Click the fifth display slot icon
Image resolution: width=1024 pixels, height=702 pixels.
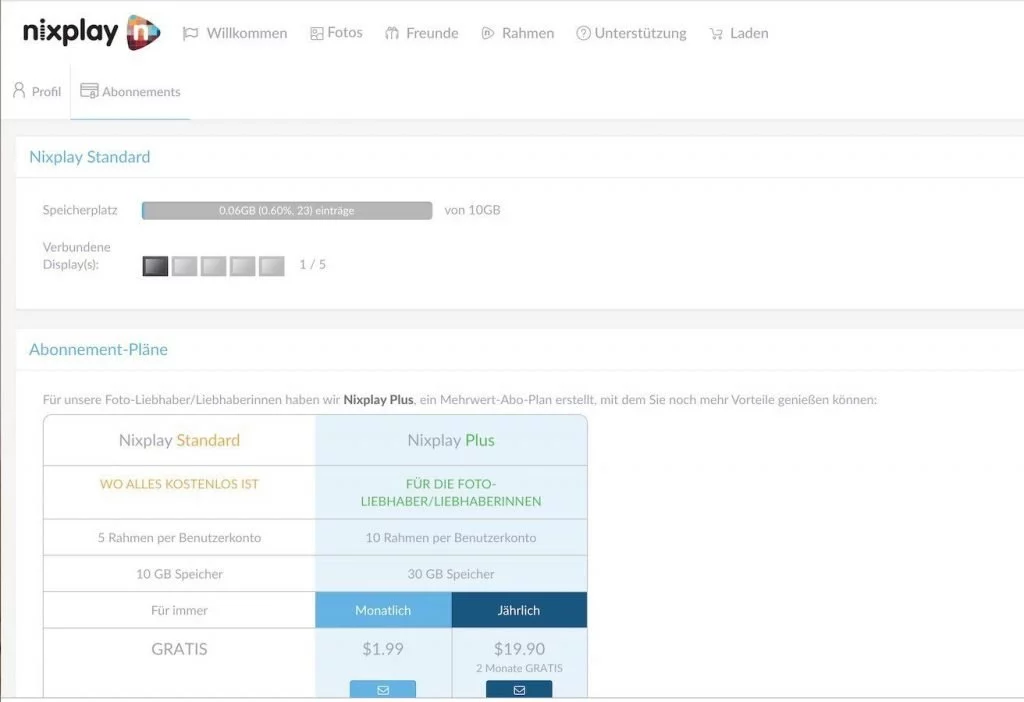pos(272,266)
